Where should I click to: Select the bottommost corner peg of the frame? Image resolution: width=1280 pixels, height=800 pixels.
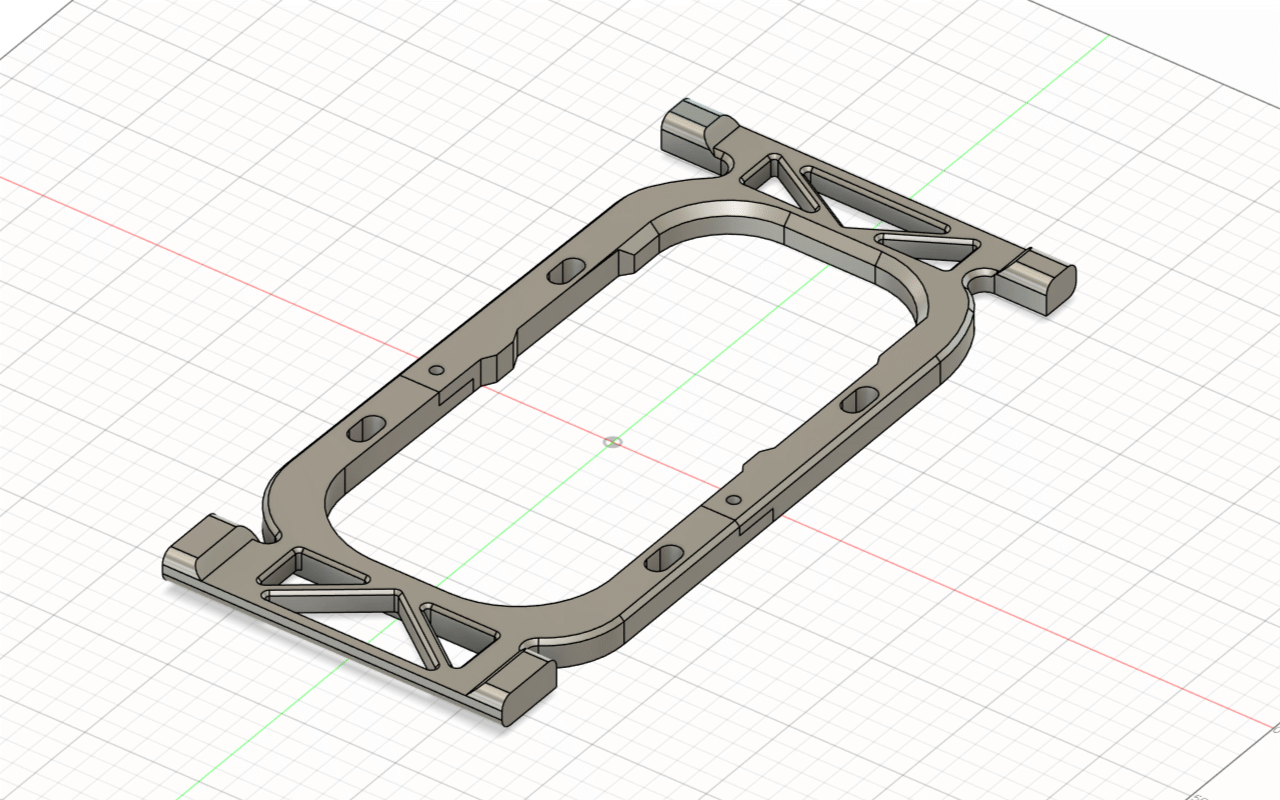[x=515, y=689]
